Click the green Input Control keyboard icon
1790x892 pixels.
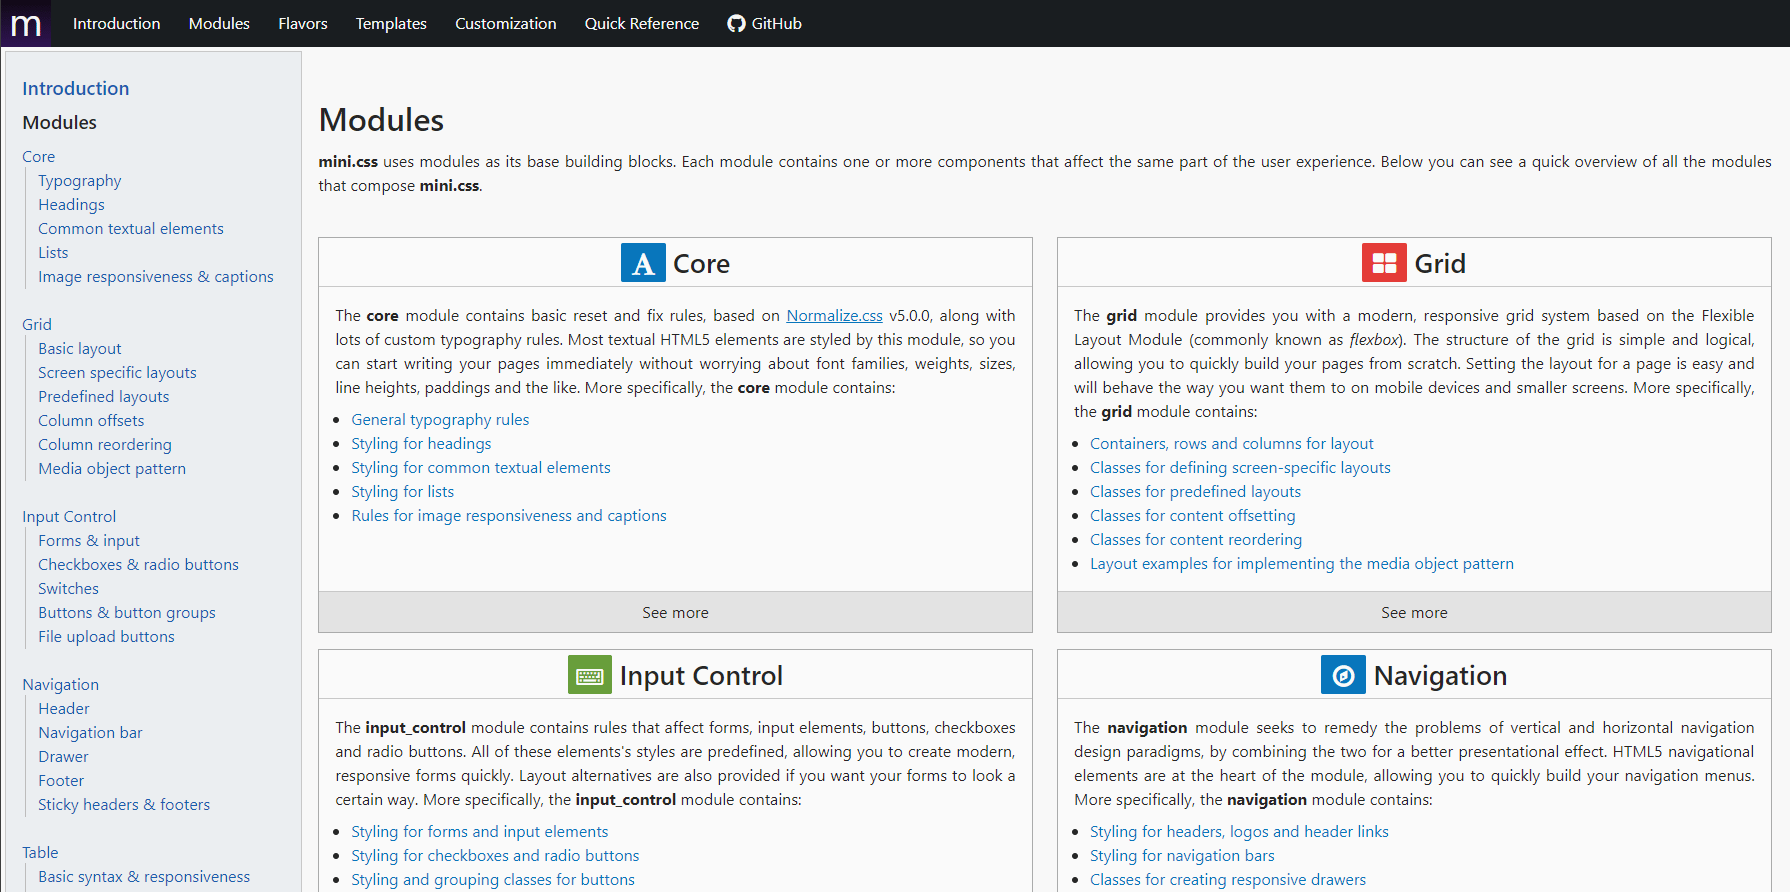pos(590,675)
